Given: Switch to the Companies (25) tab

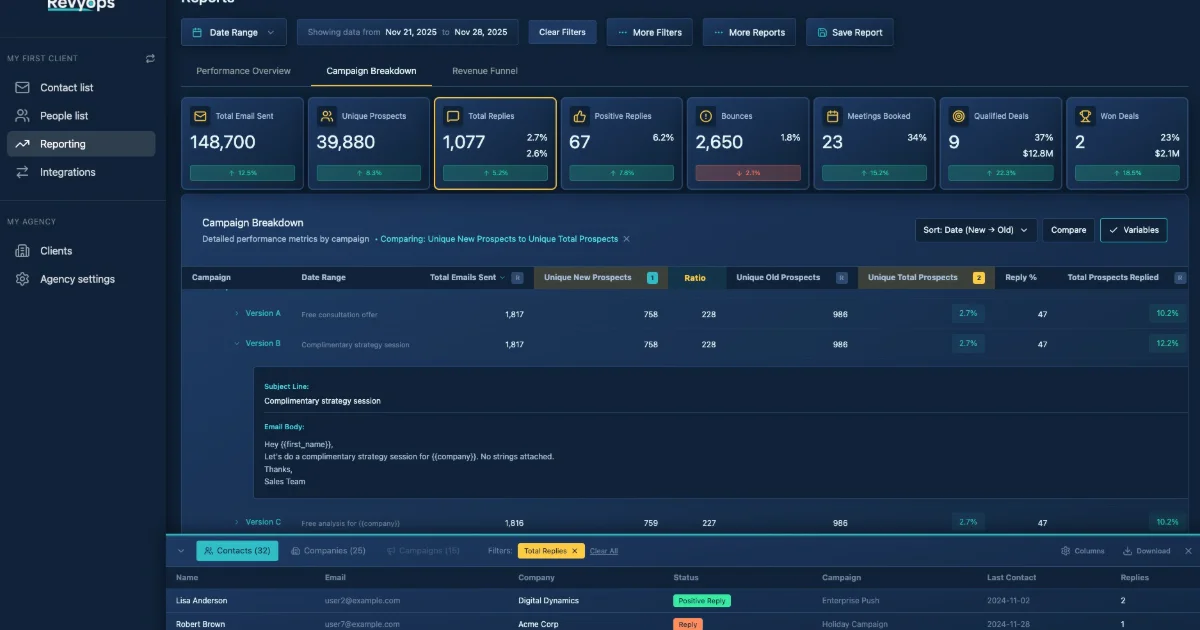Looking at the screenshot, I should 328,551.
